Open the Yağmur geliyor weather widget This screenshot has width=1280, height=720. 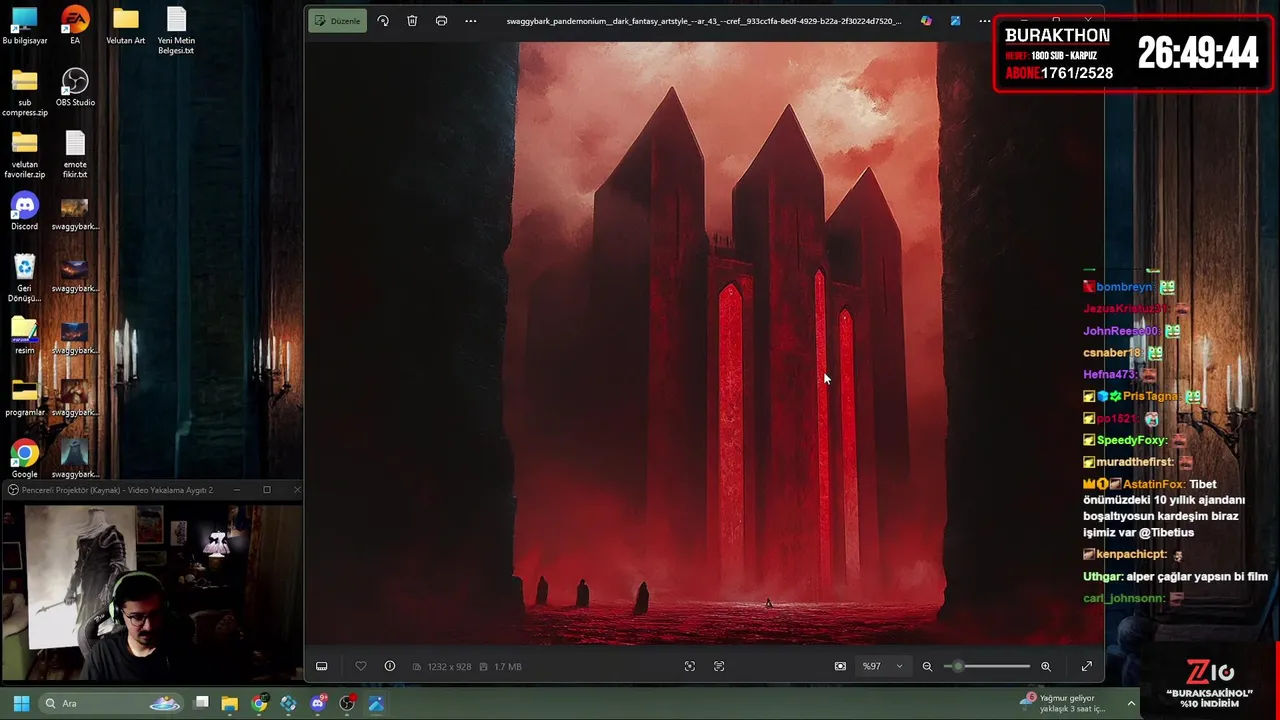[1062, 704]
